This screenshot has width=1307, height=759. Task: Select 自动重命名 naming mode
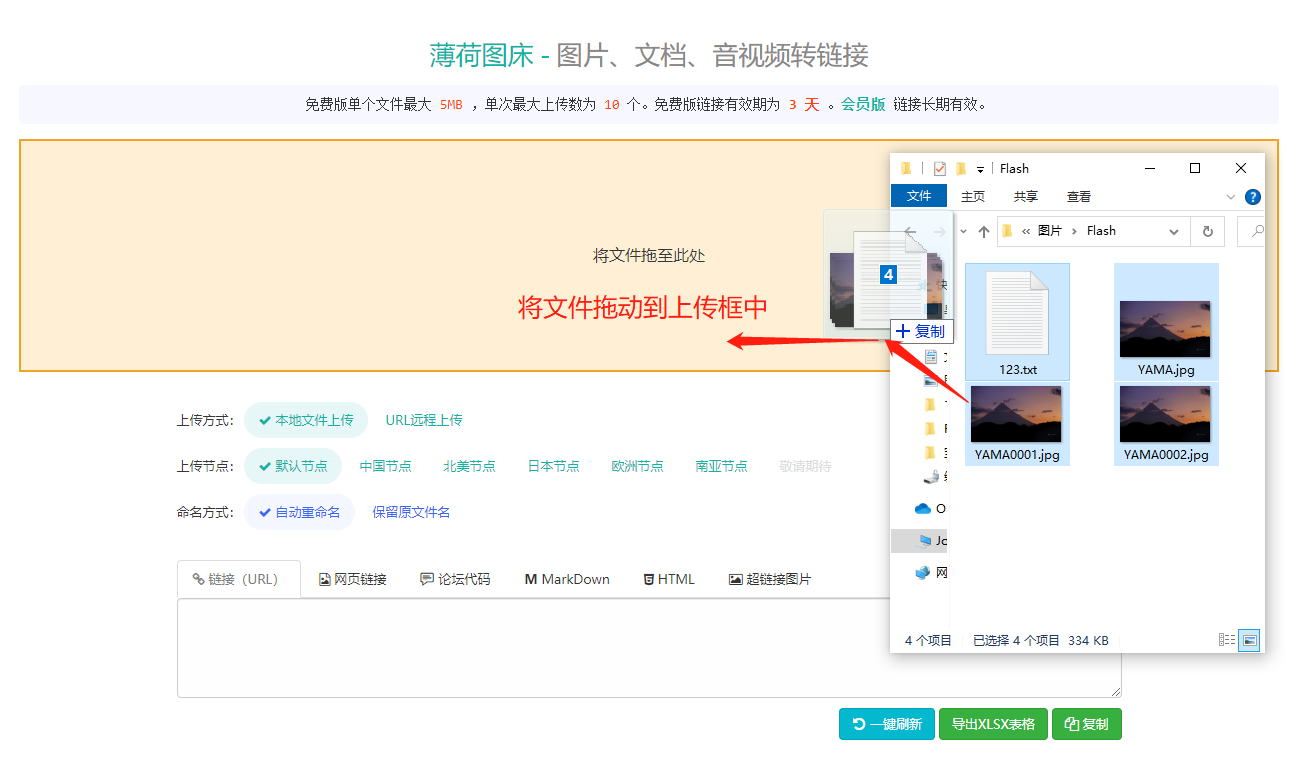(299, 512)
